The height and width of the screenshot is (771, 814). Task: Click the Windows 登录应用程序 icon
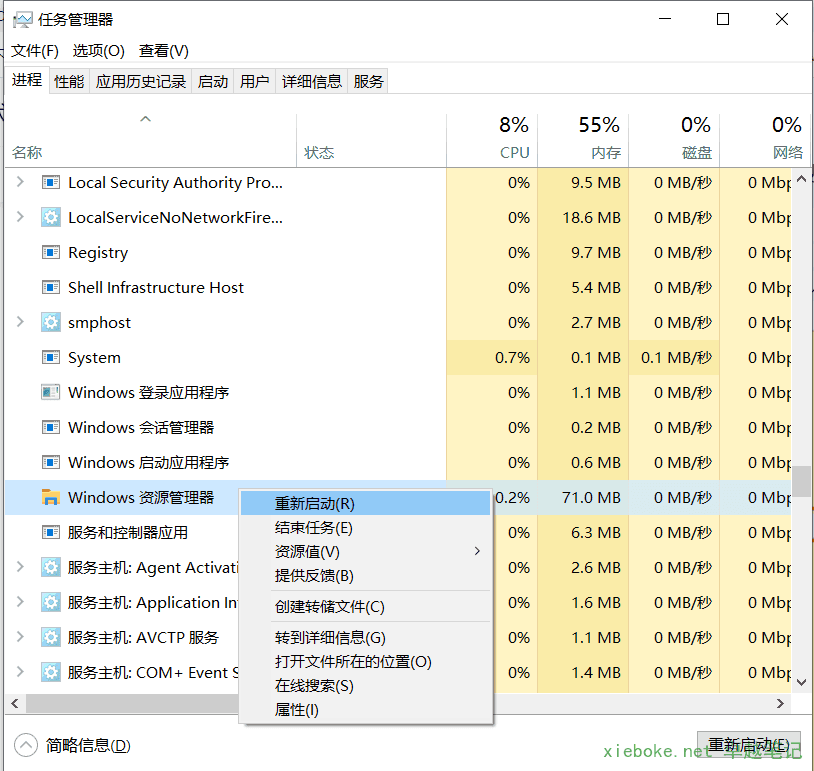point(50,393)
